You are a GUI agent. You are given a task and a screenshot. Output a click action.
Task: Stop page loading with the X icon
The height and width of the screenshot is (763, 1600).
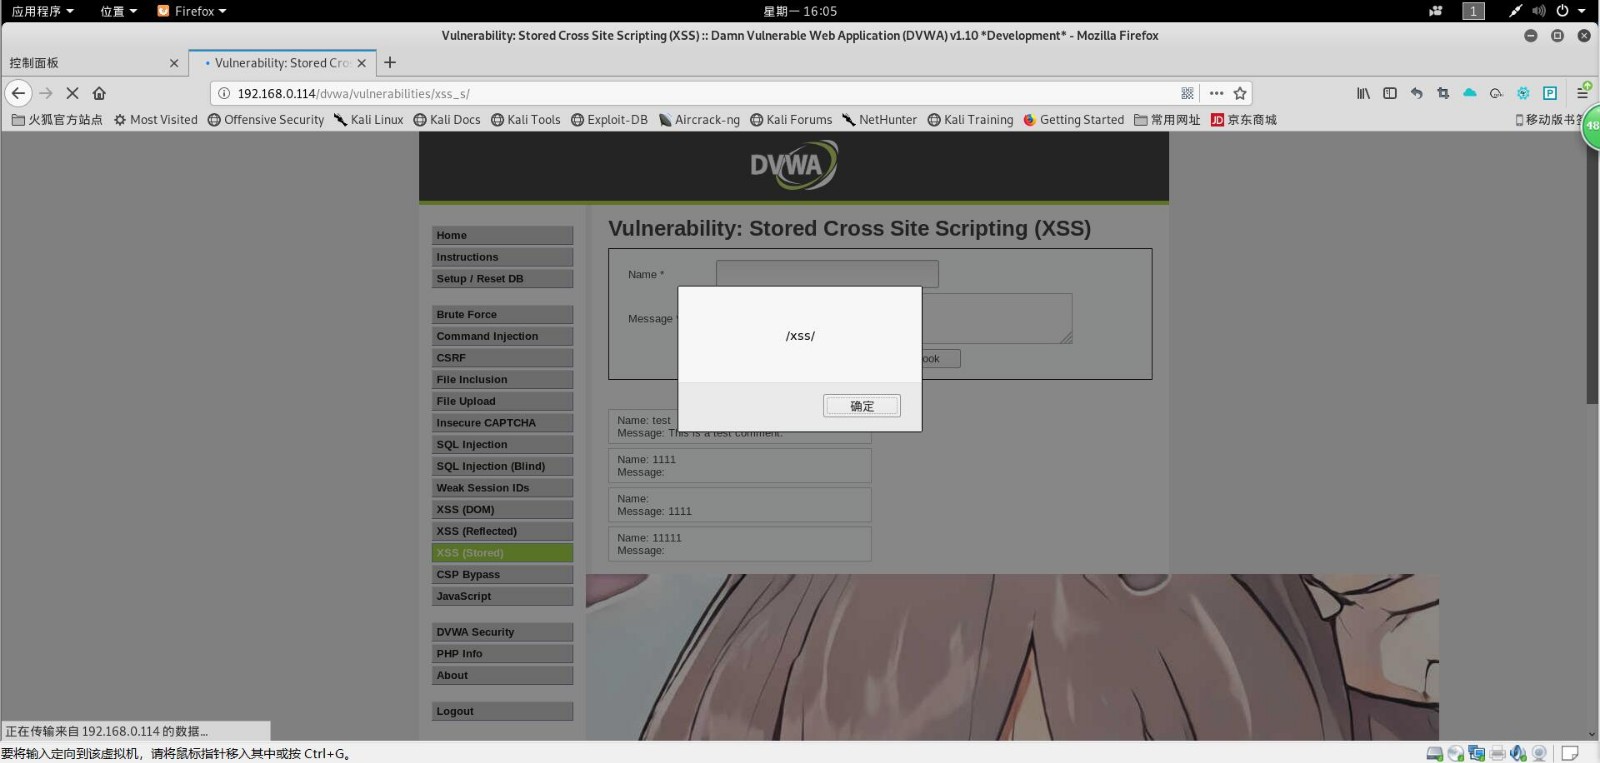pyautogui.click(x=72, y=93)
